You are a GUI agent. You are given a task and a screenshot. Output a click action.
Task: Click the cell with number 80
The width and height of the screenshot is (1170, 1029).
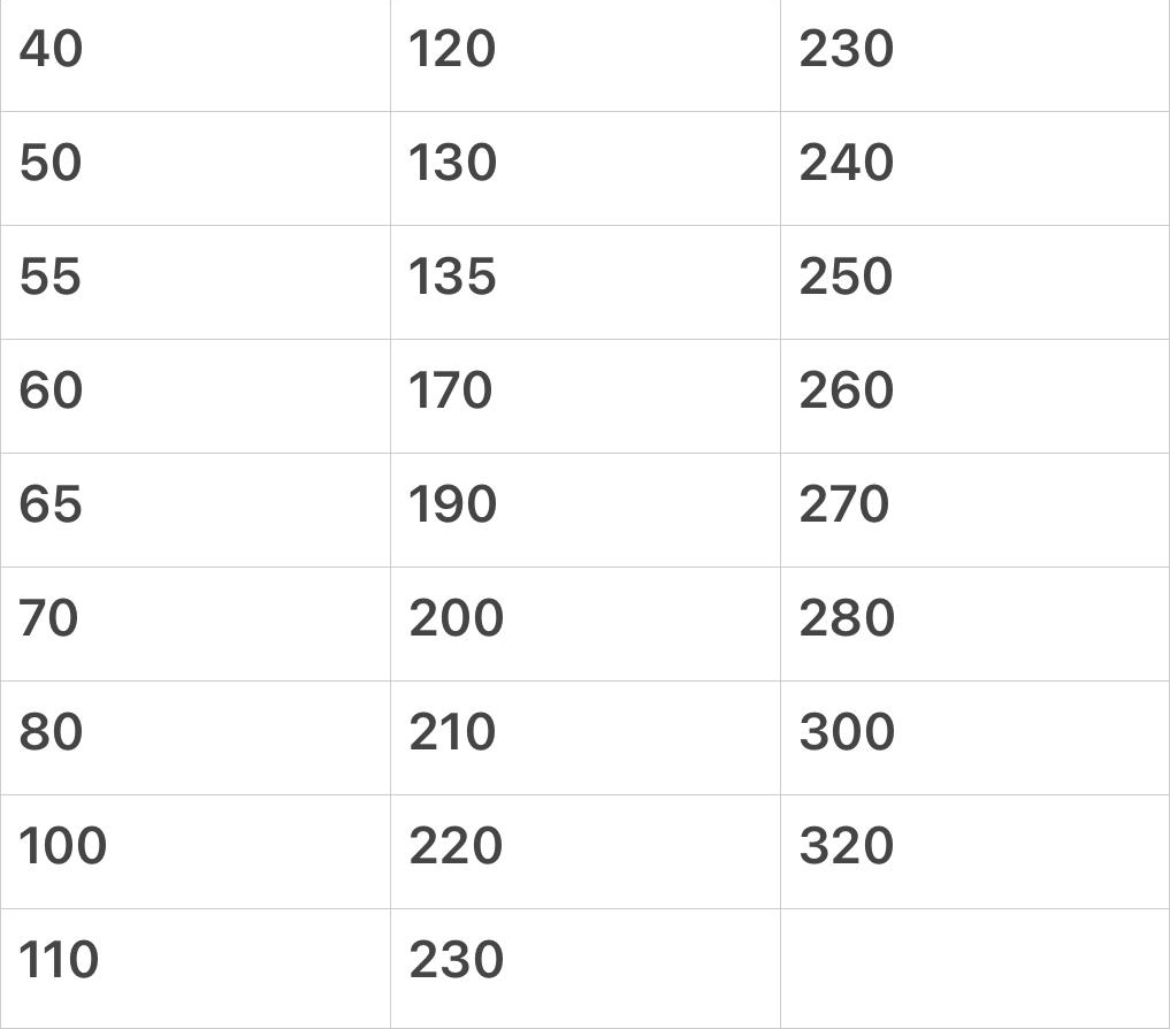pos(50,734)
